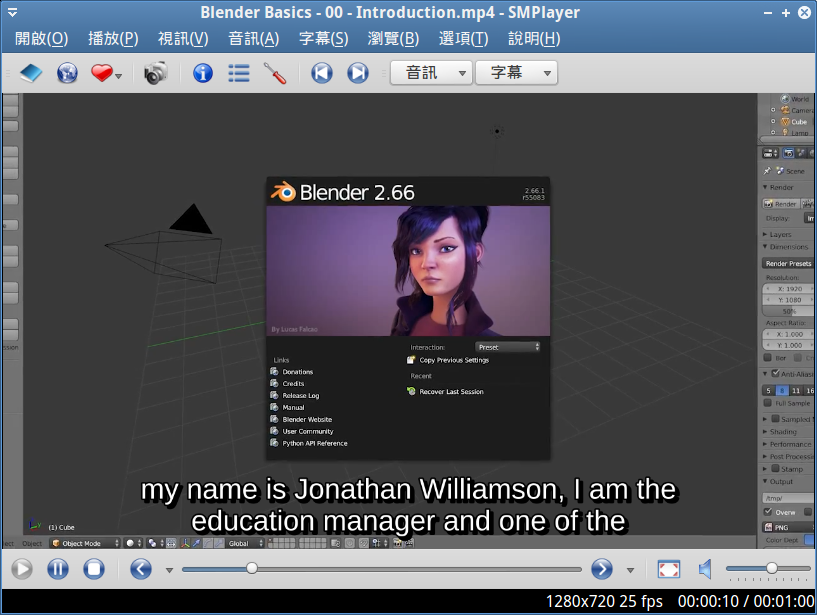The image size is (817, 615).
Task: Open the 音訊 audio track dropdown
Action: click(431, 73)
